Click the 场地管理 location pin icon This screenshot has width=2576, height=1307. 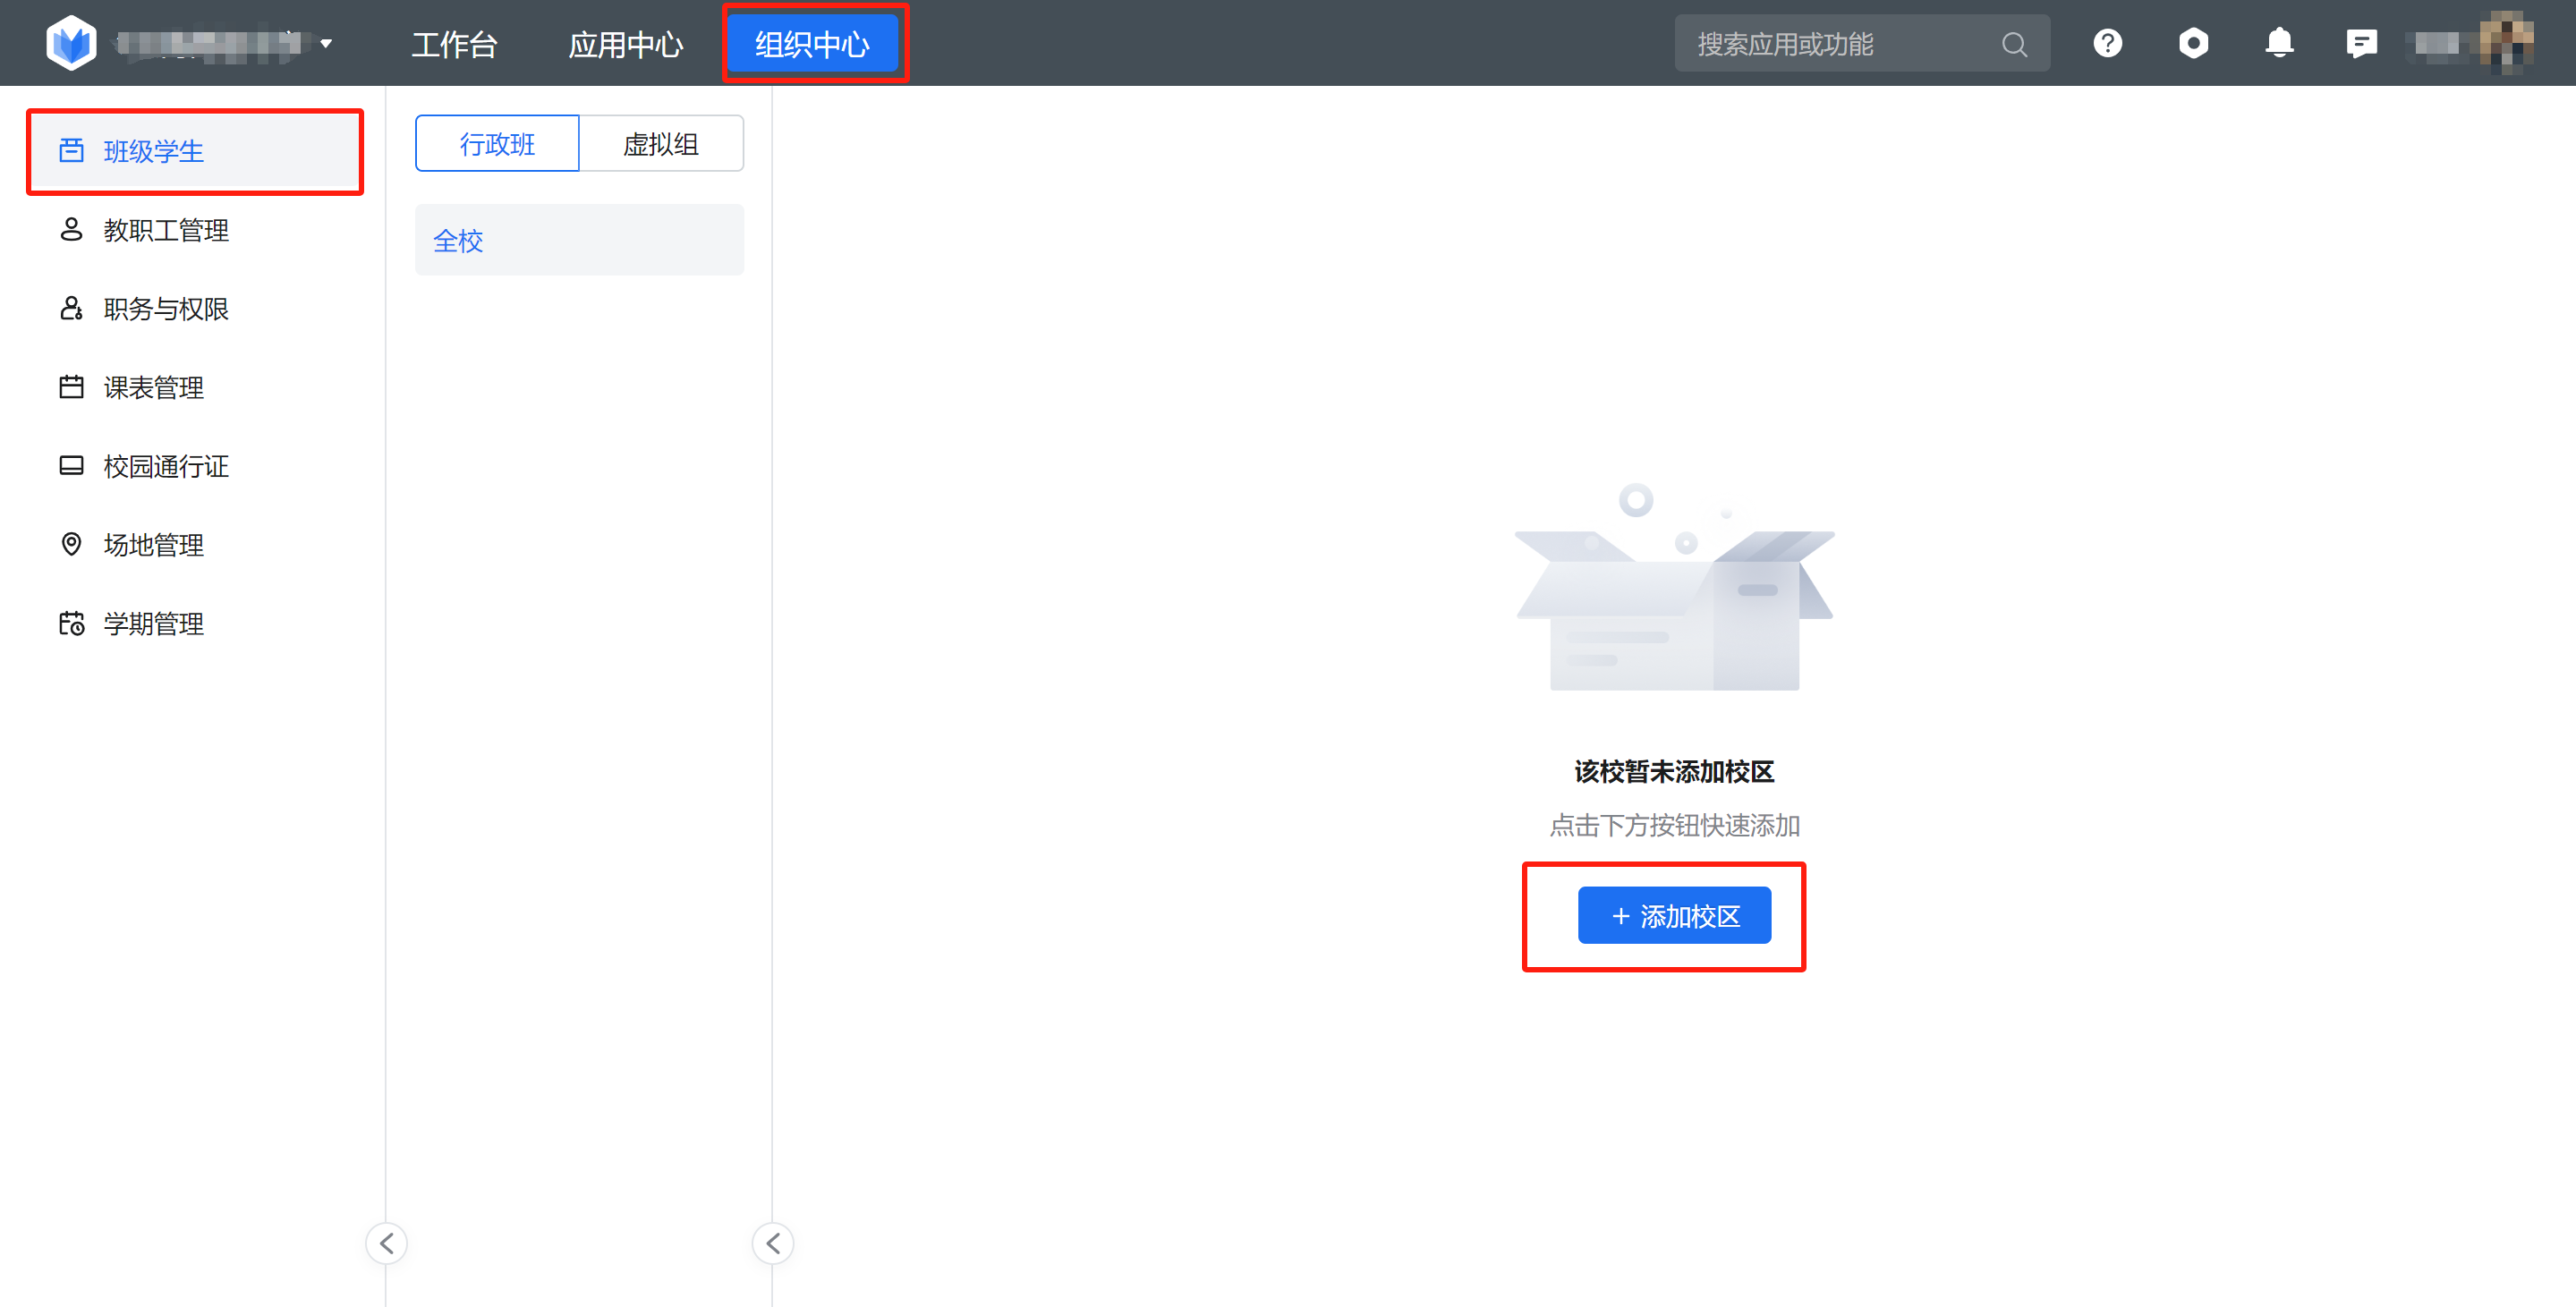point(71,544)
